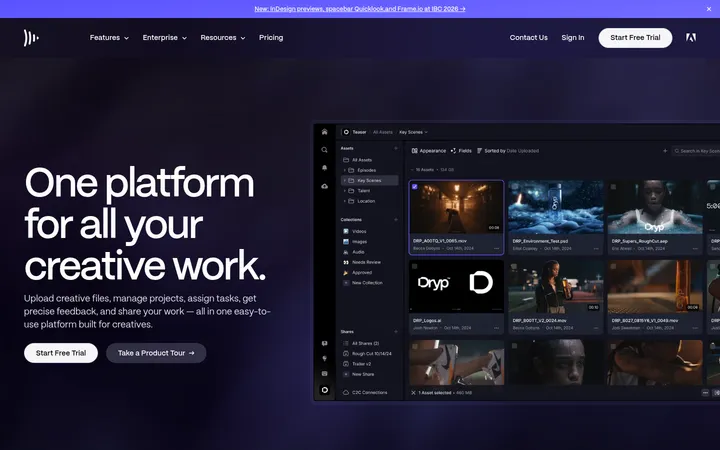Click Start Free Trial in header
Viewport: 720px width, 450px height.
[635, 38]
